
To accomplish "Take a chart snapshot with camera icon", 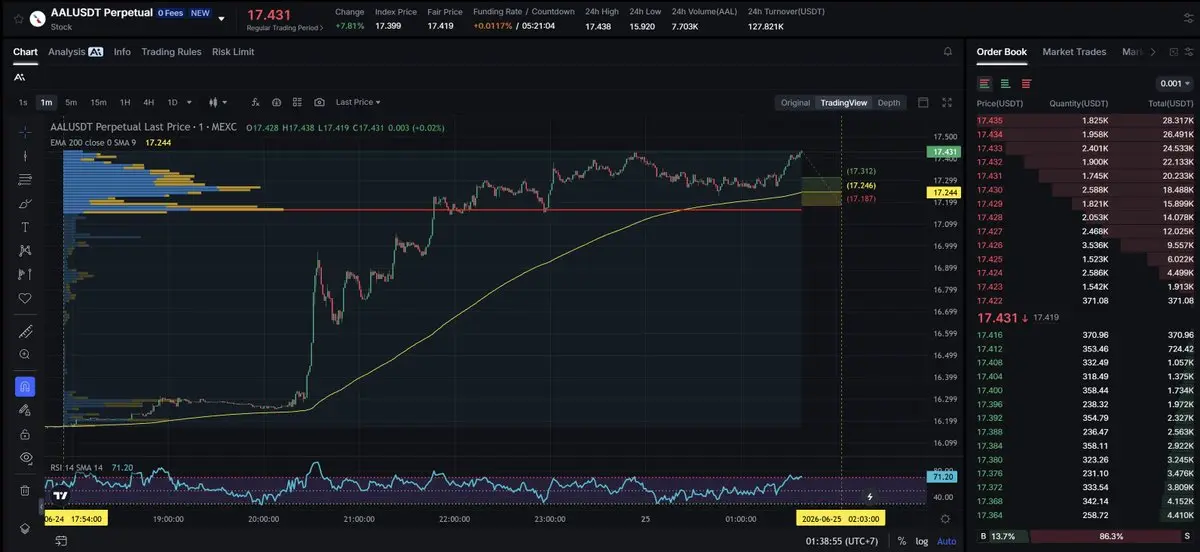I will [x=319, y=102].
